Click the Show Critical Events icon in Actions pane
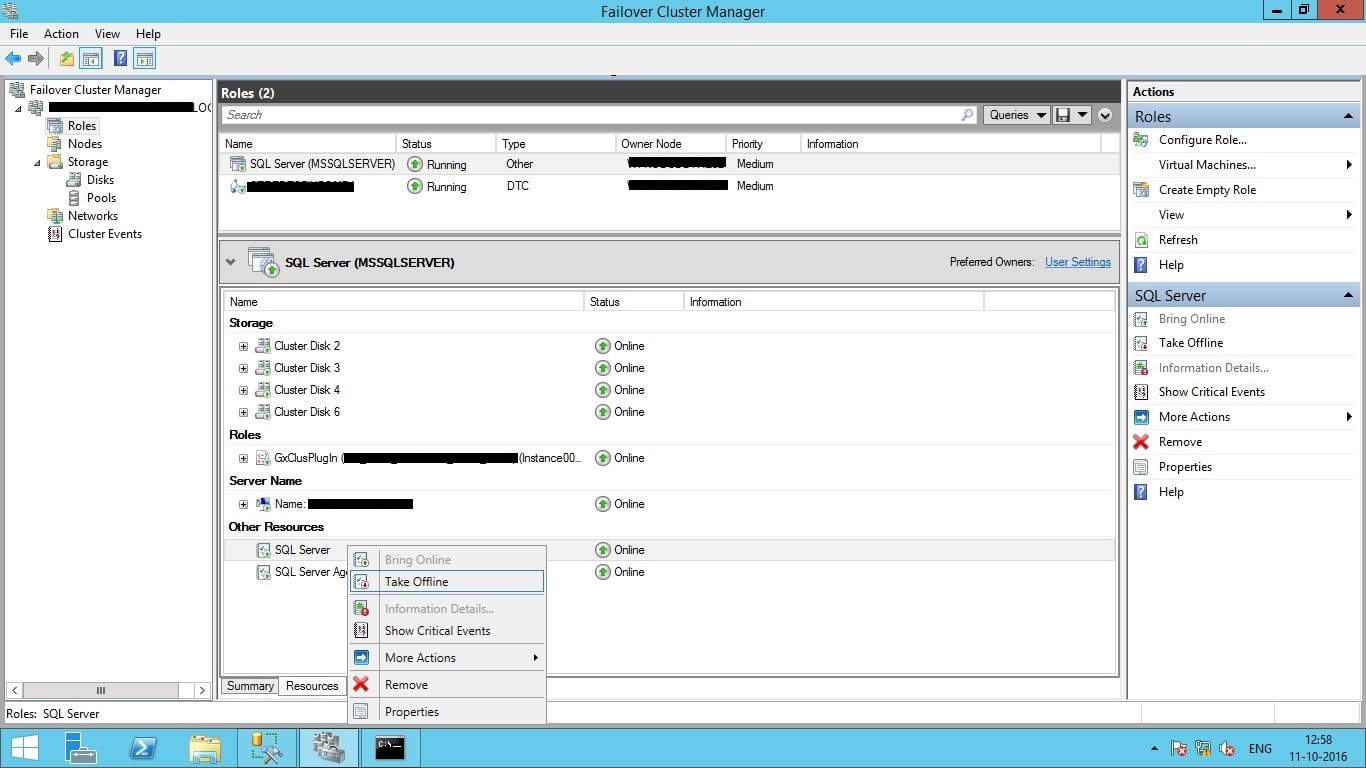The image size is (1366, 768). click(x=1141, y=392)
